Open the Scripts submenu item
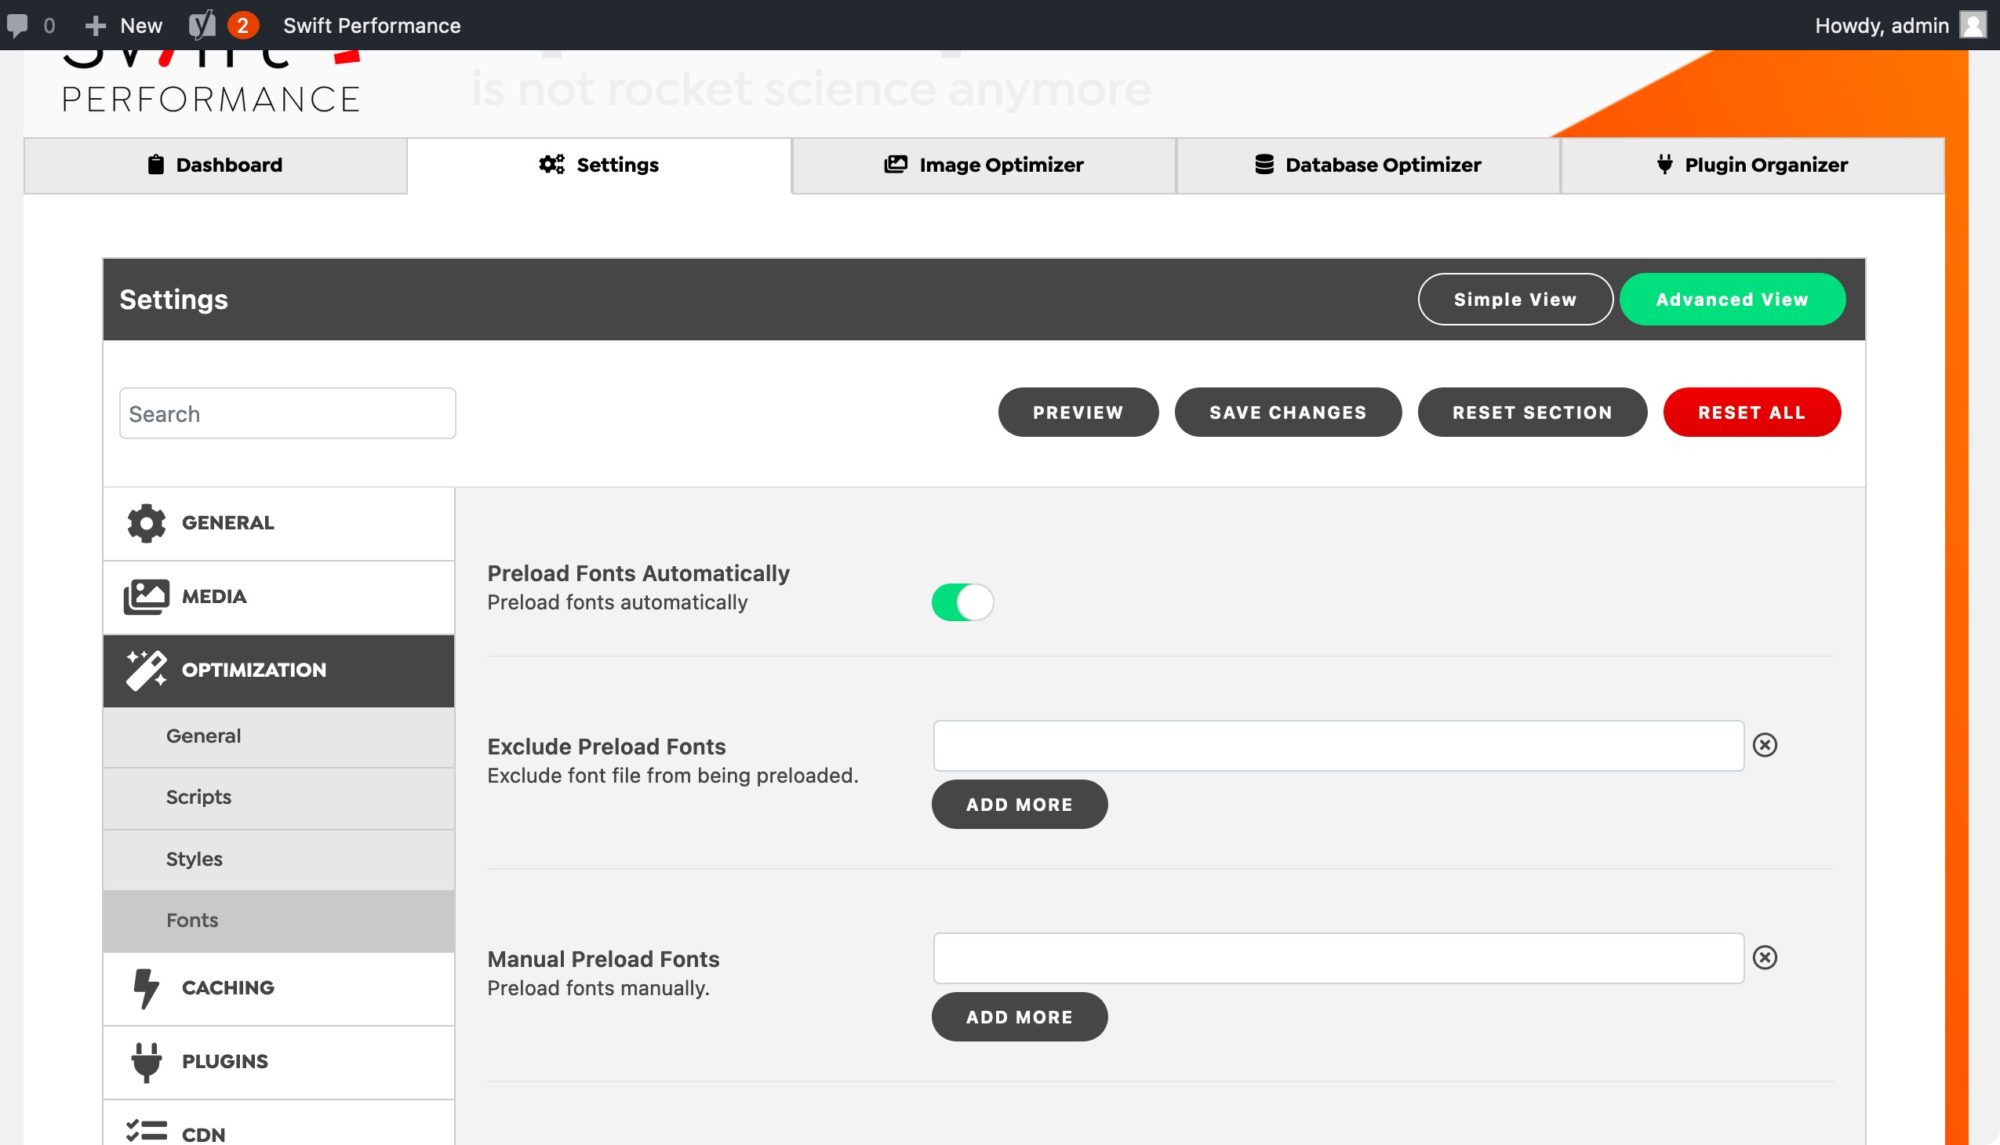The width and height of the screenshot is (2000, 1145). pyautogui.click(x=199, y=797)
